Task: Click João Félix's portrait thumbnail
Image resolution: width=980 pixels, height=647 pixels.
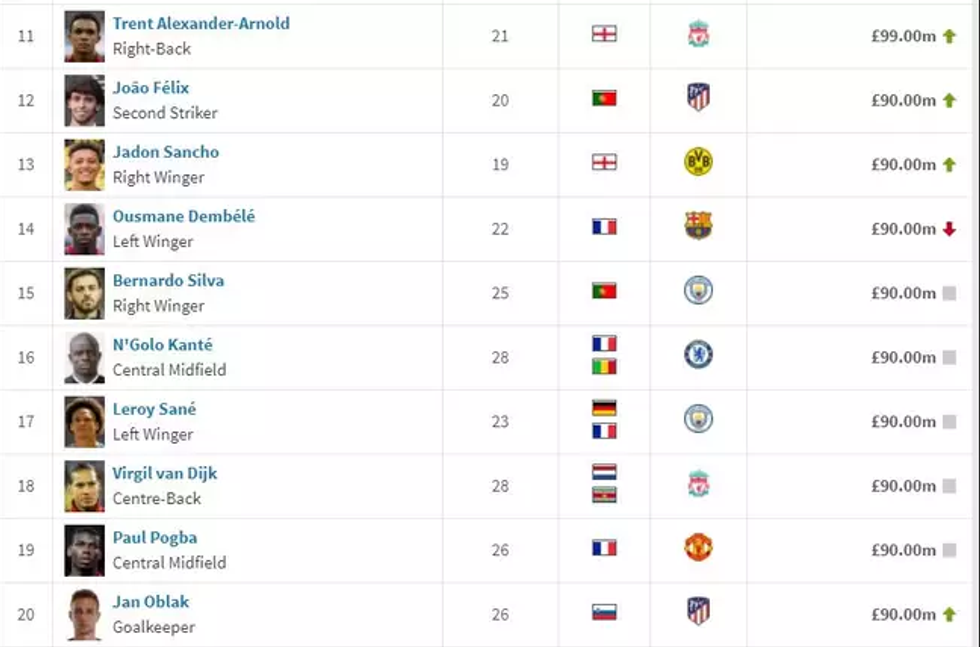Action: [x=84, y=100]
